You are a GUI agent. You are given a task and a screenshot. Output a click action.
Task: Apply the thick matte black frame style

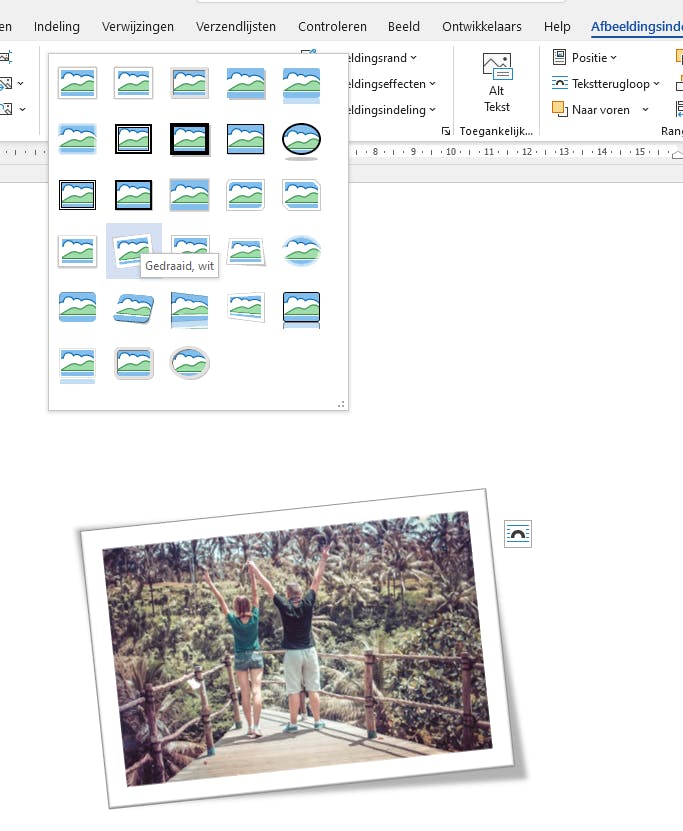pyautogui.click(x=190, y=139)
